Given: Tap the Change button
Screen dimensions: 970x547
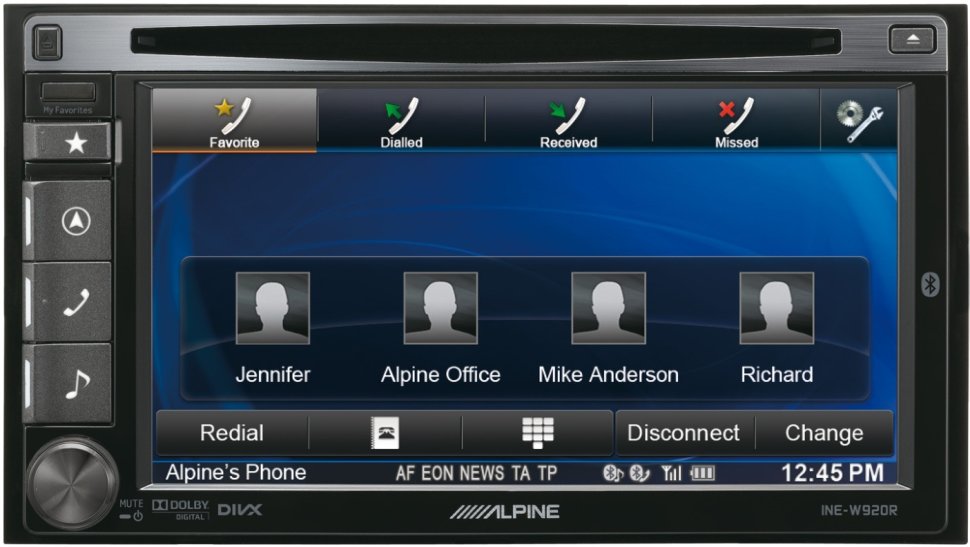Looking at the screenshot, I should [824, 433].
